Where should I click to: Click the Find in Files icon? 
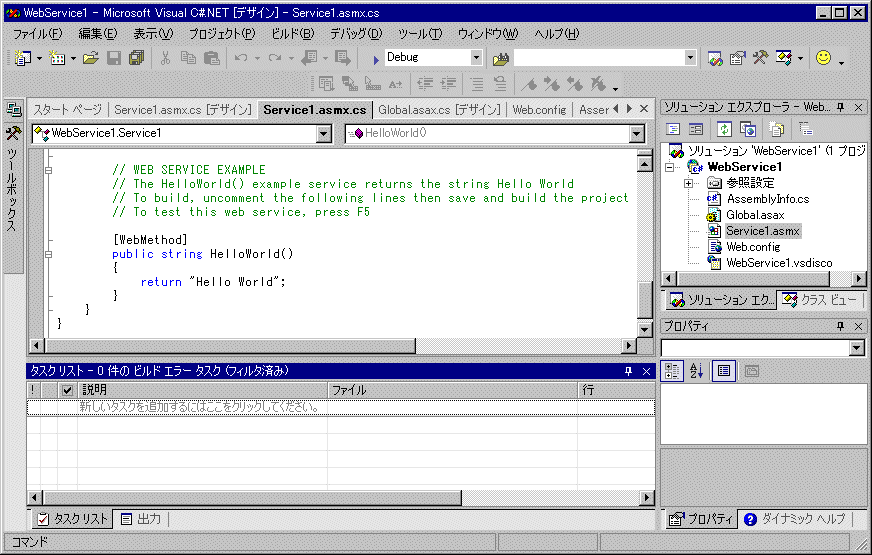(501, 58)
